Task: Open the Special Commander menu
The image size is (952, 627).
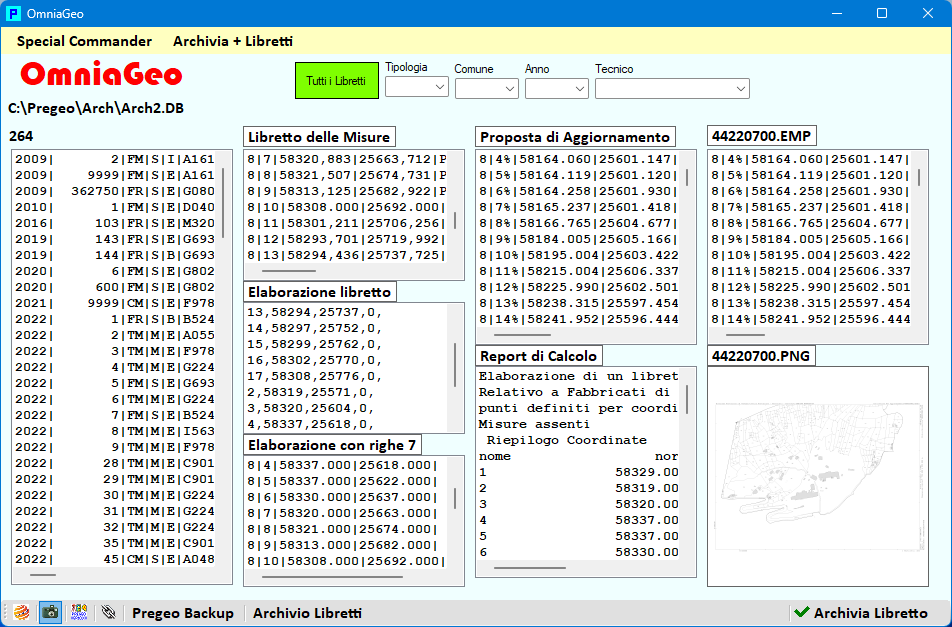Action: pyautogui.click(x=84, y=41)
